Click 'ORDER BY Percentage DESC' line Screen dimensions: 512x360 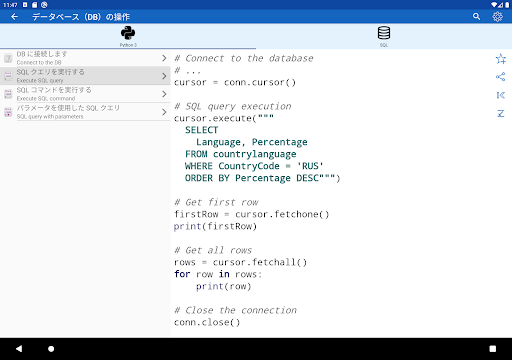(262, 178)
